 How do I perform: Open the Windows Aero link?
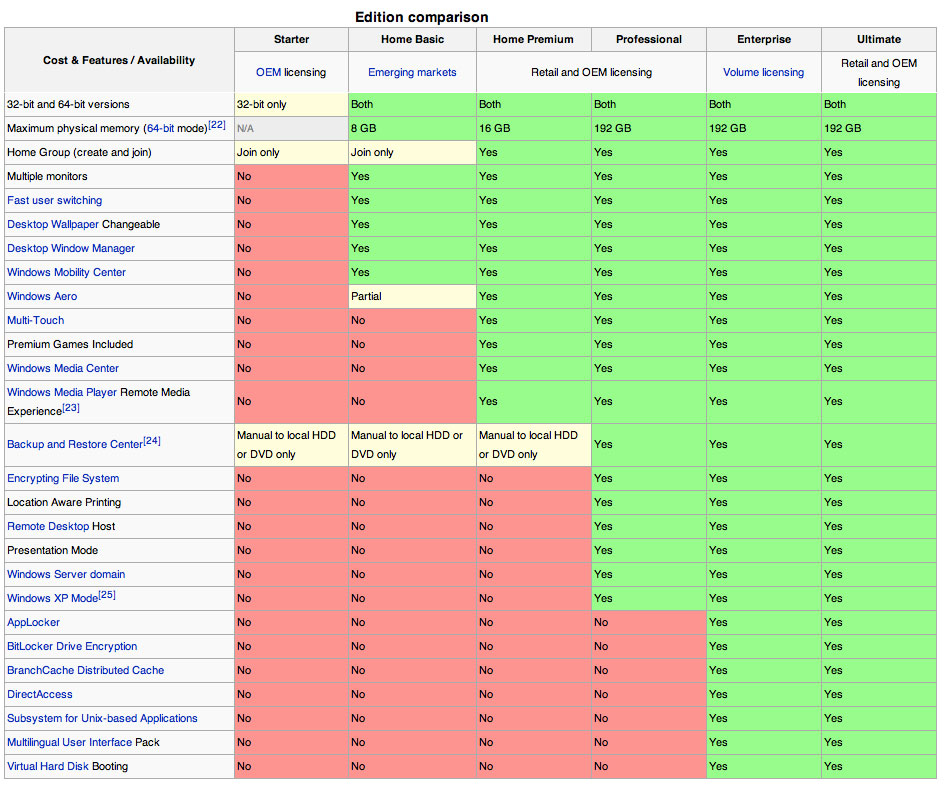(42, 297)
